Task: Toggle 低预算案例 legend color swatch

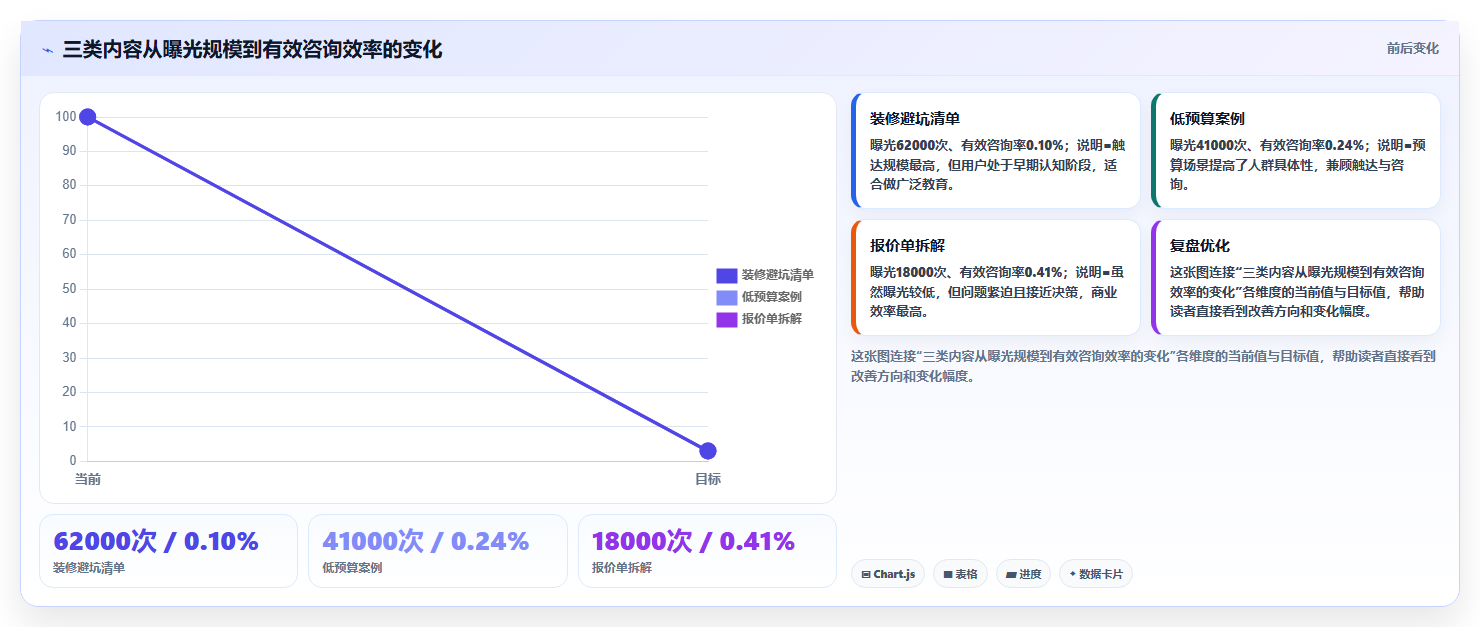Action: coord(726,297)
